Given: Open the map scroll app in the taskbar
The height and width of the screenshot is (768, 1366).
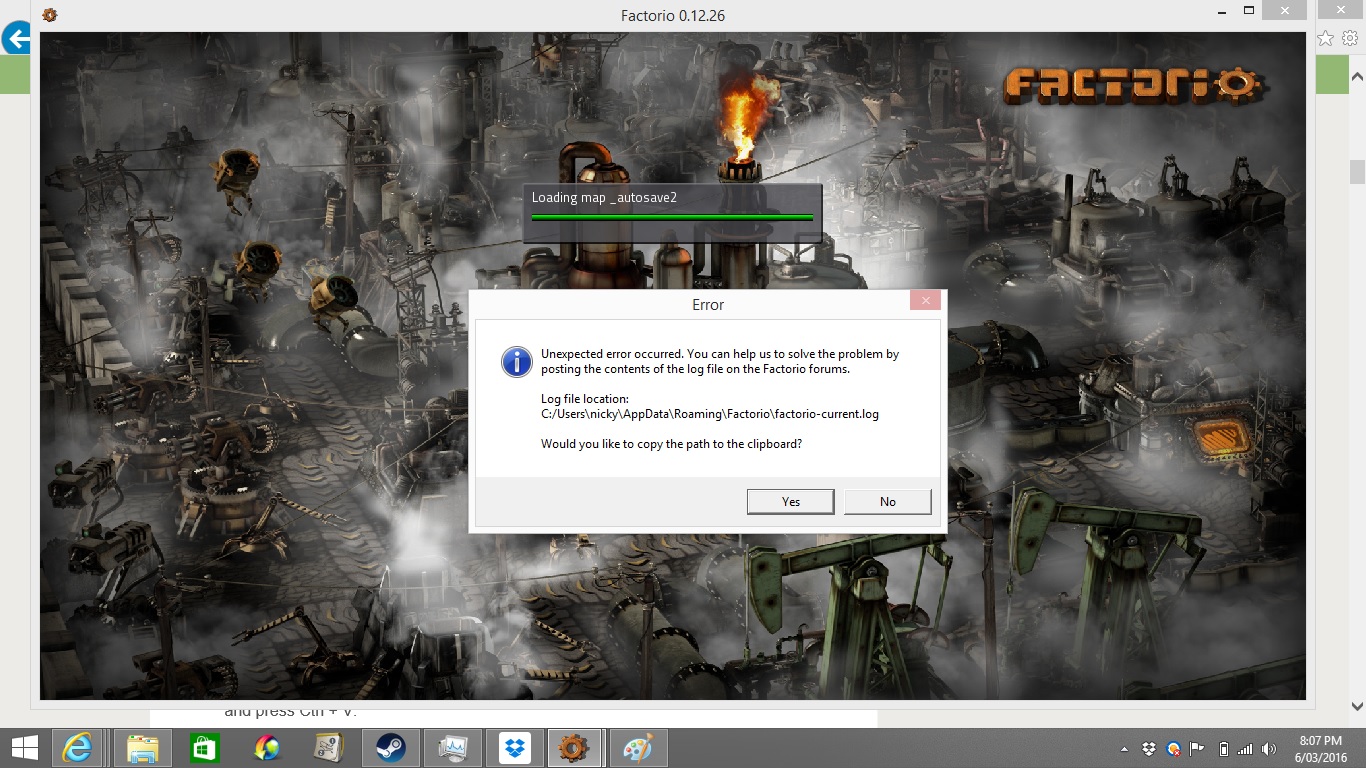Looking at the screenshot, I should [328, 748].
